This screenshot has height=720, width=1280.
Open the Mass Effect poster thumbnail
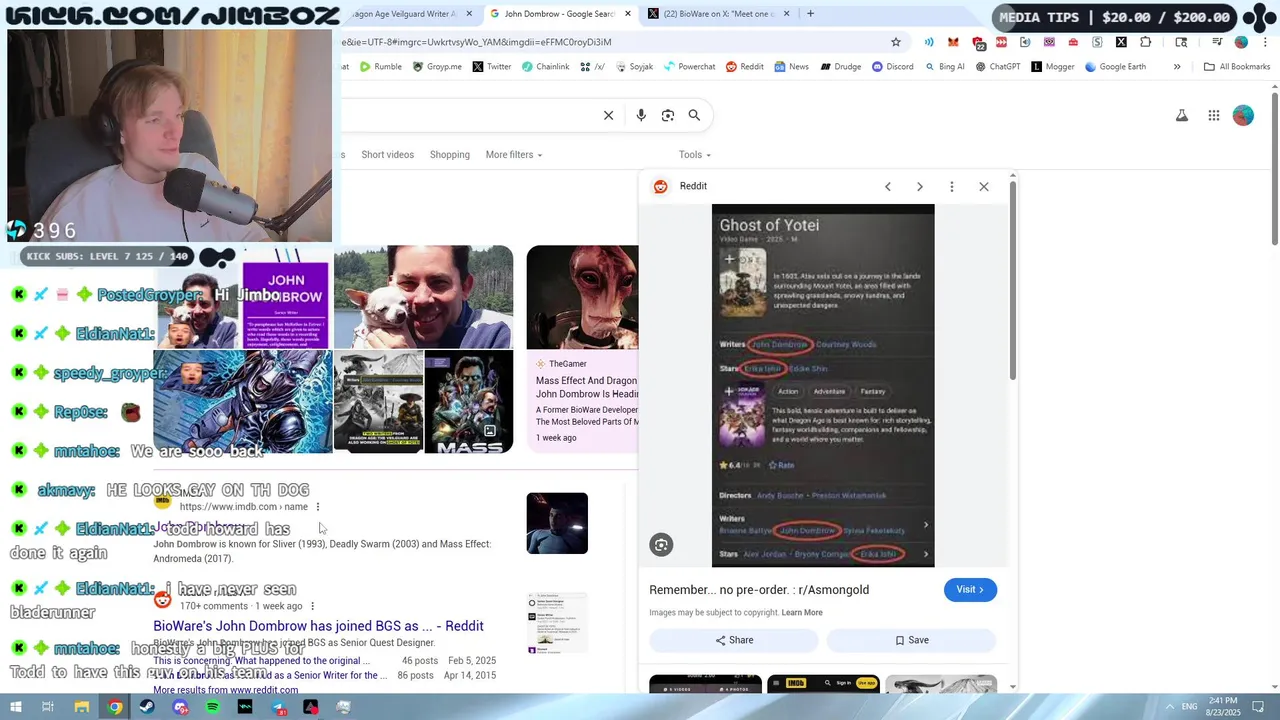click(469, 402)
